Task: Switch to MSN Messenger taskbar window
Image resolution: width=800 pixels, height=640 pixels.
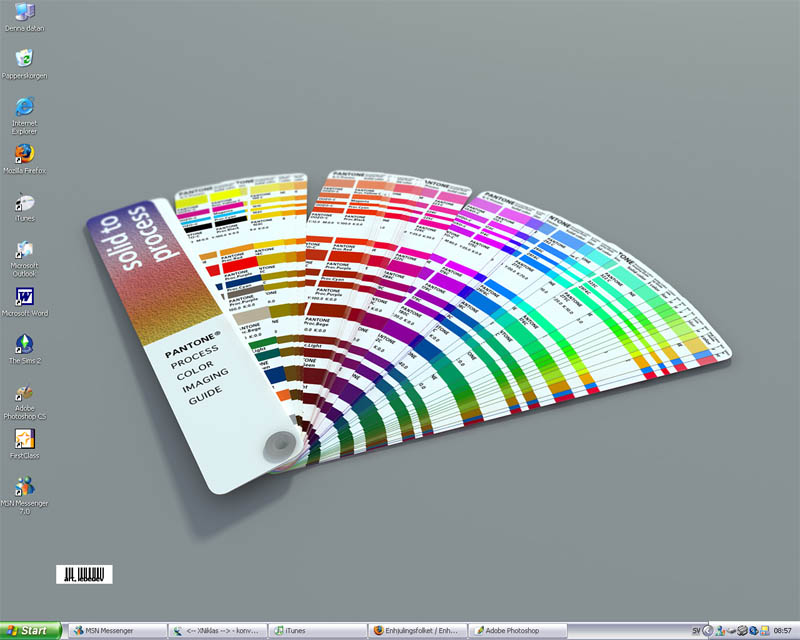Action: (117, 631)
